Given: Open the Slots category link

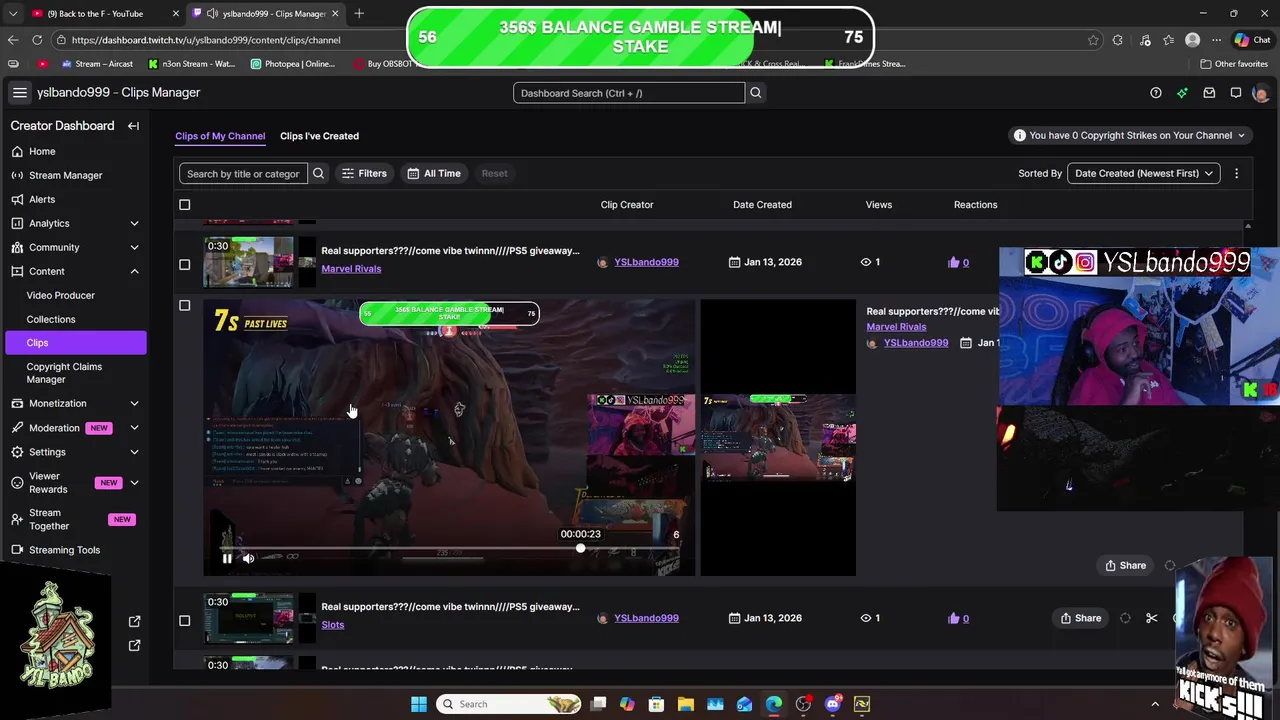Looking at the screenshot, I should 332,625.
